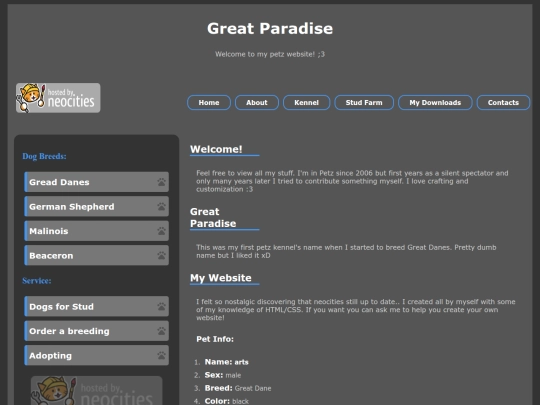Click the 'Color: black' list entry
The width and height of the screenshot is (540, 405).
coord(227,401)
